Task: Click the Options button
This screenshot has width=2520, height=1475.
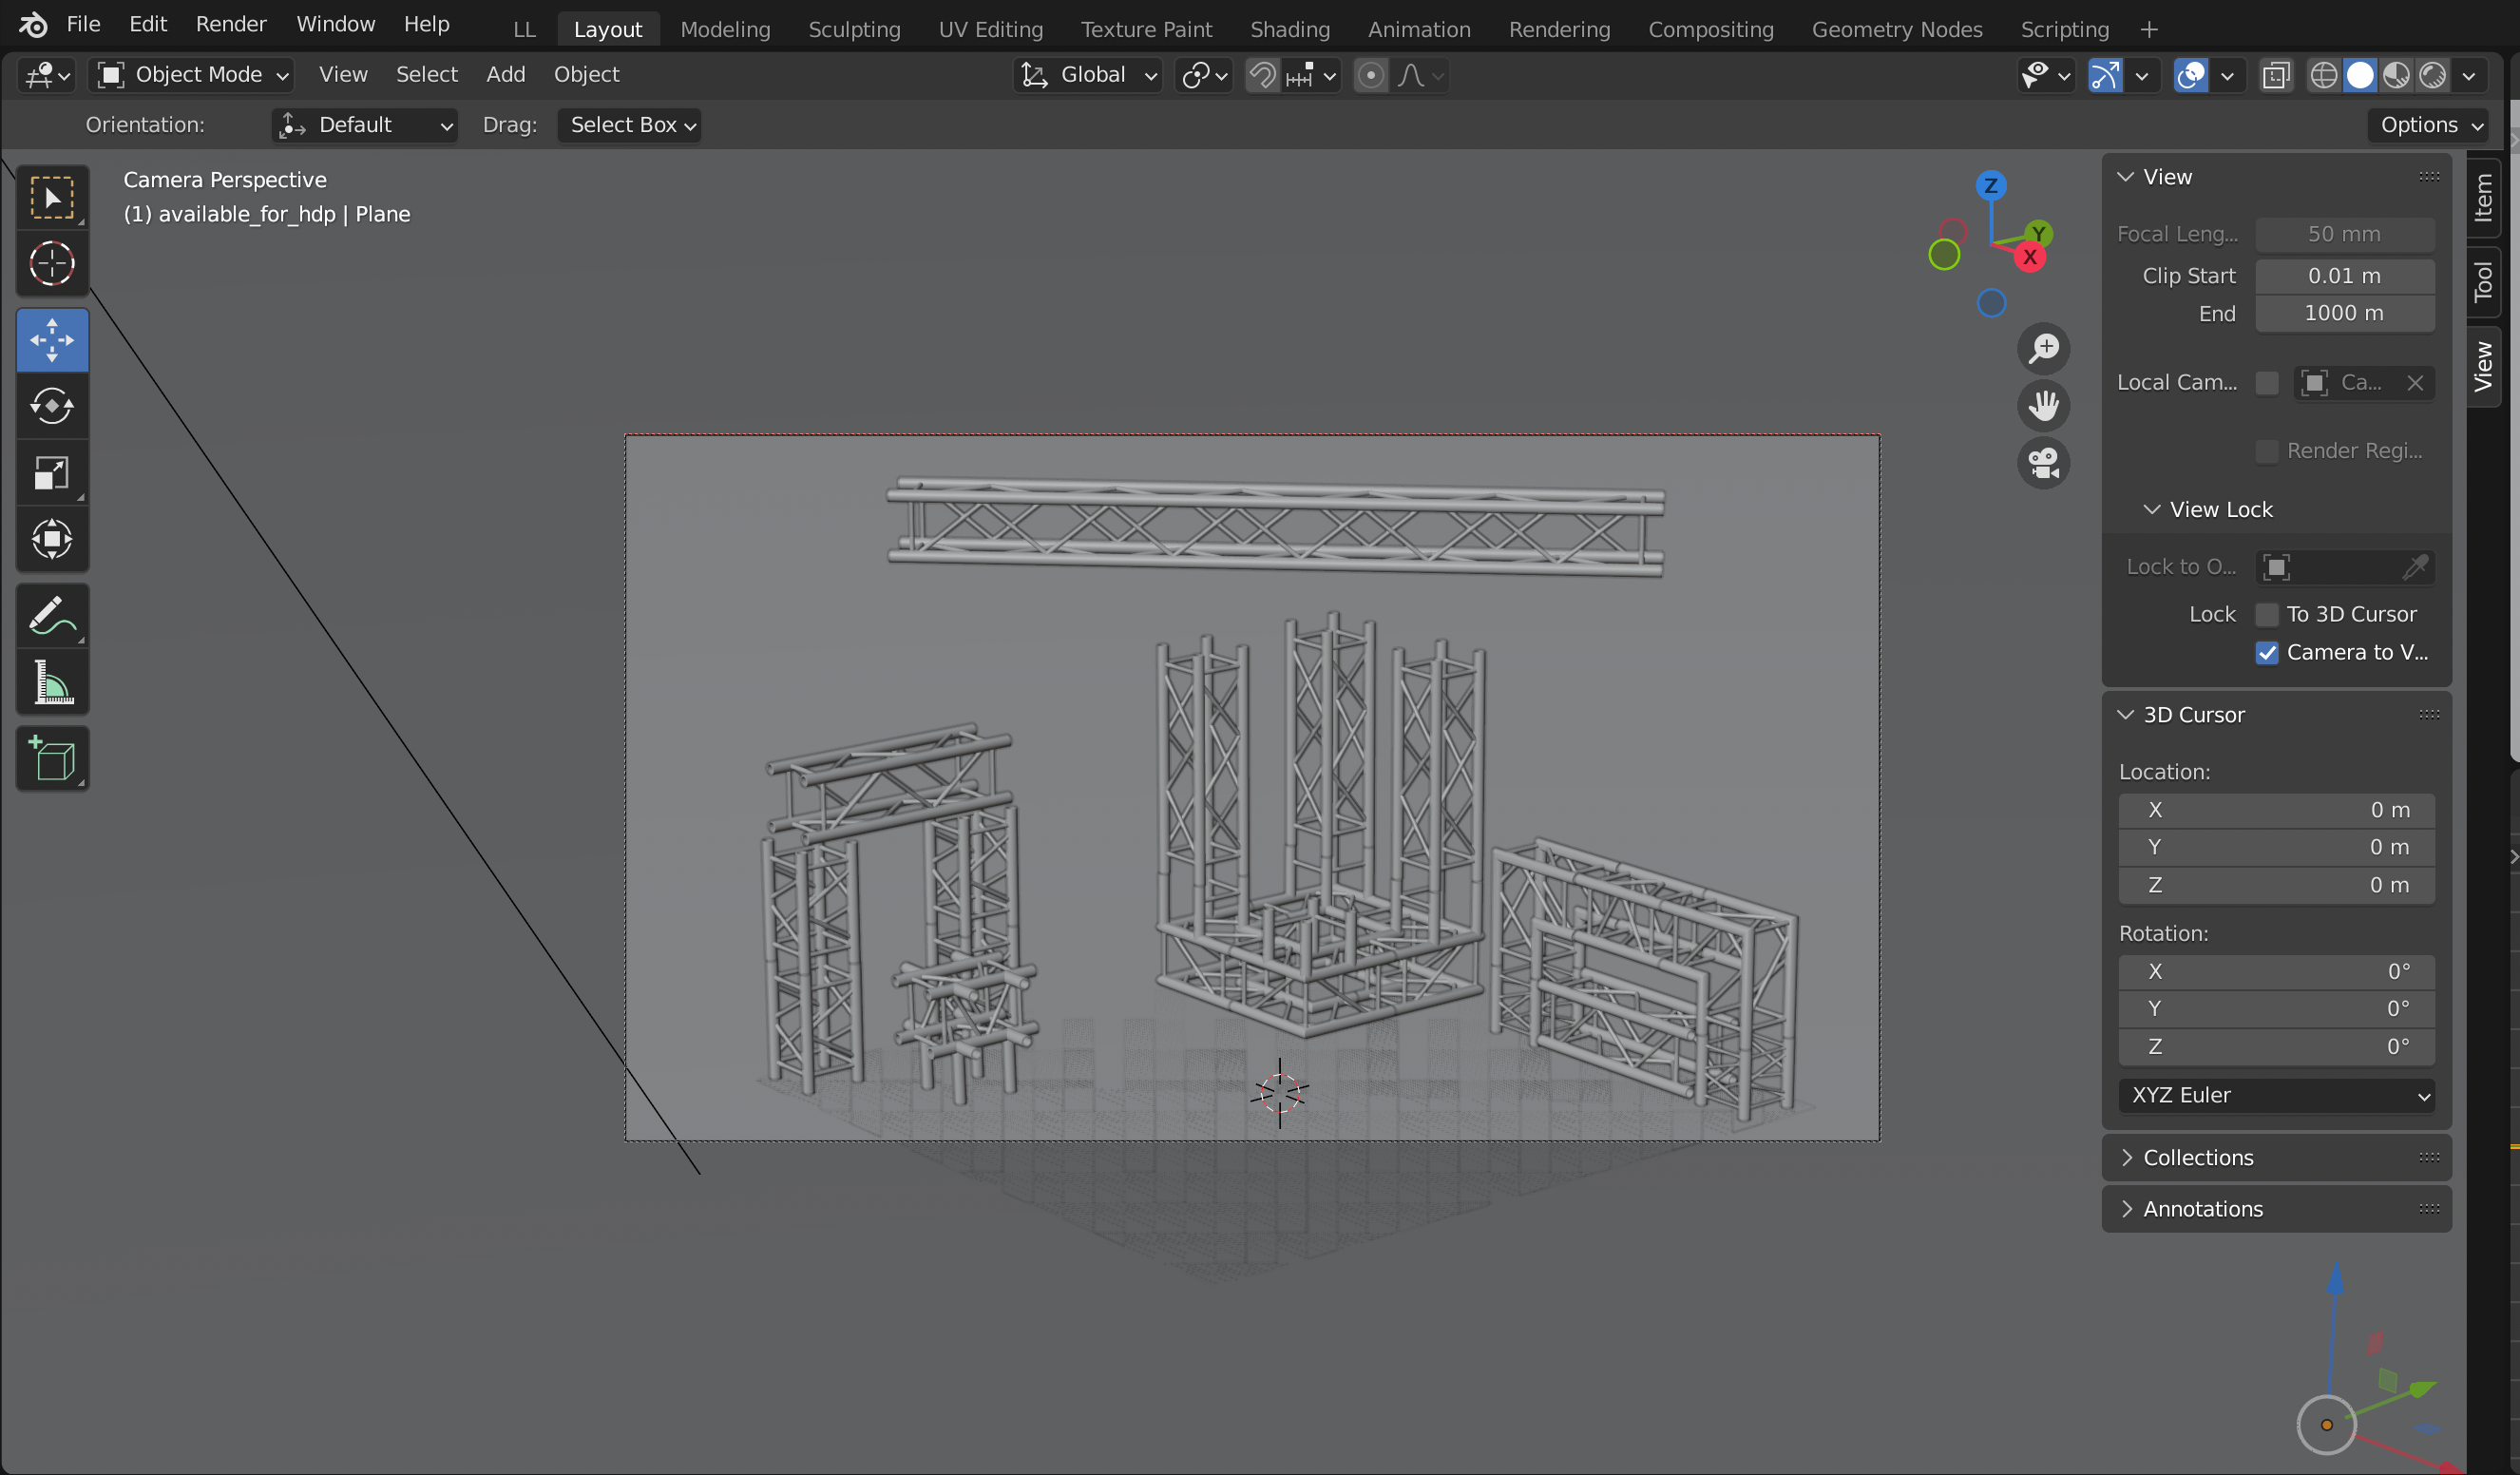Action: click(2429, 125)
